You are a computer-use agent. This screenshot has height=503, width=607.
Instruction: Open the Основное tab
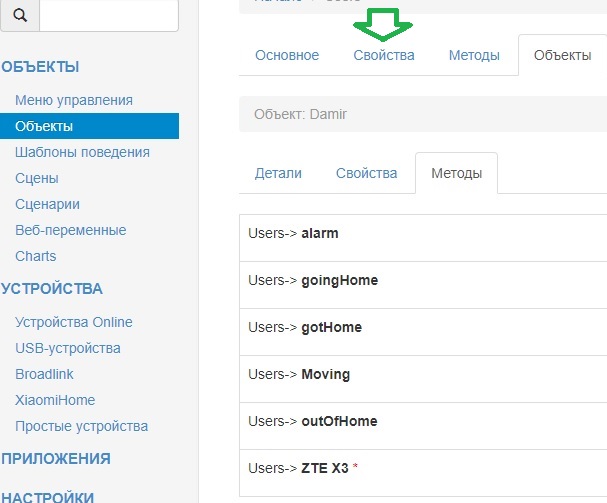click(x=287, y=56)
